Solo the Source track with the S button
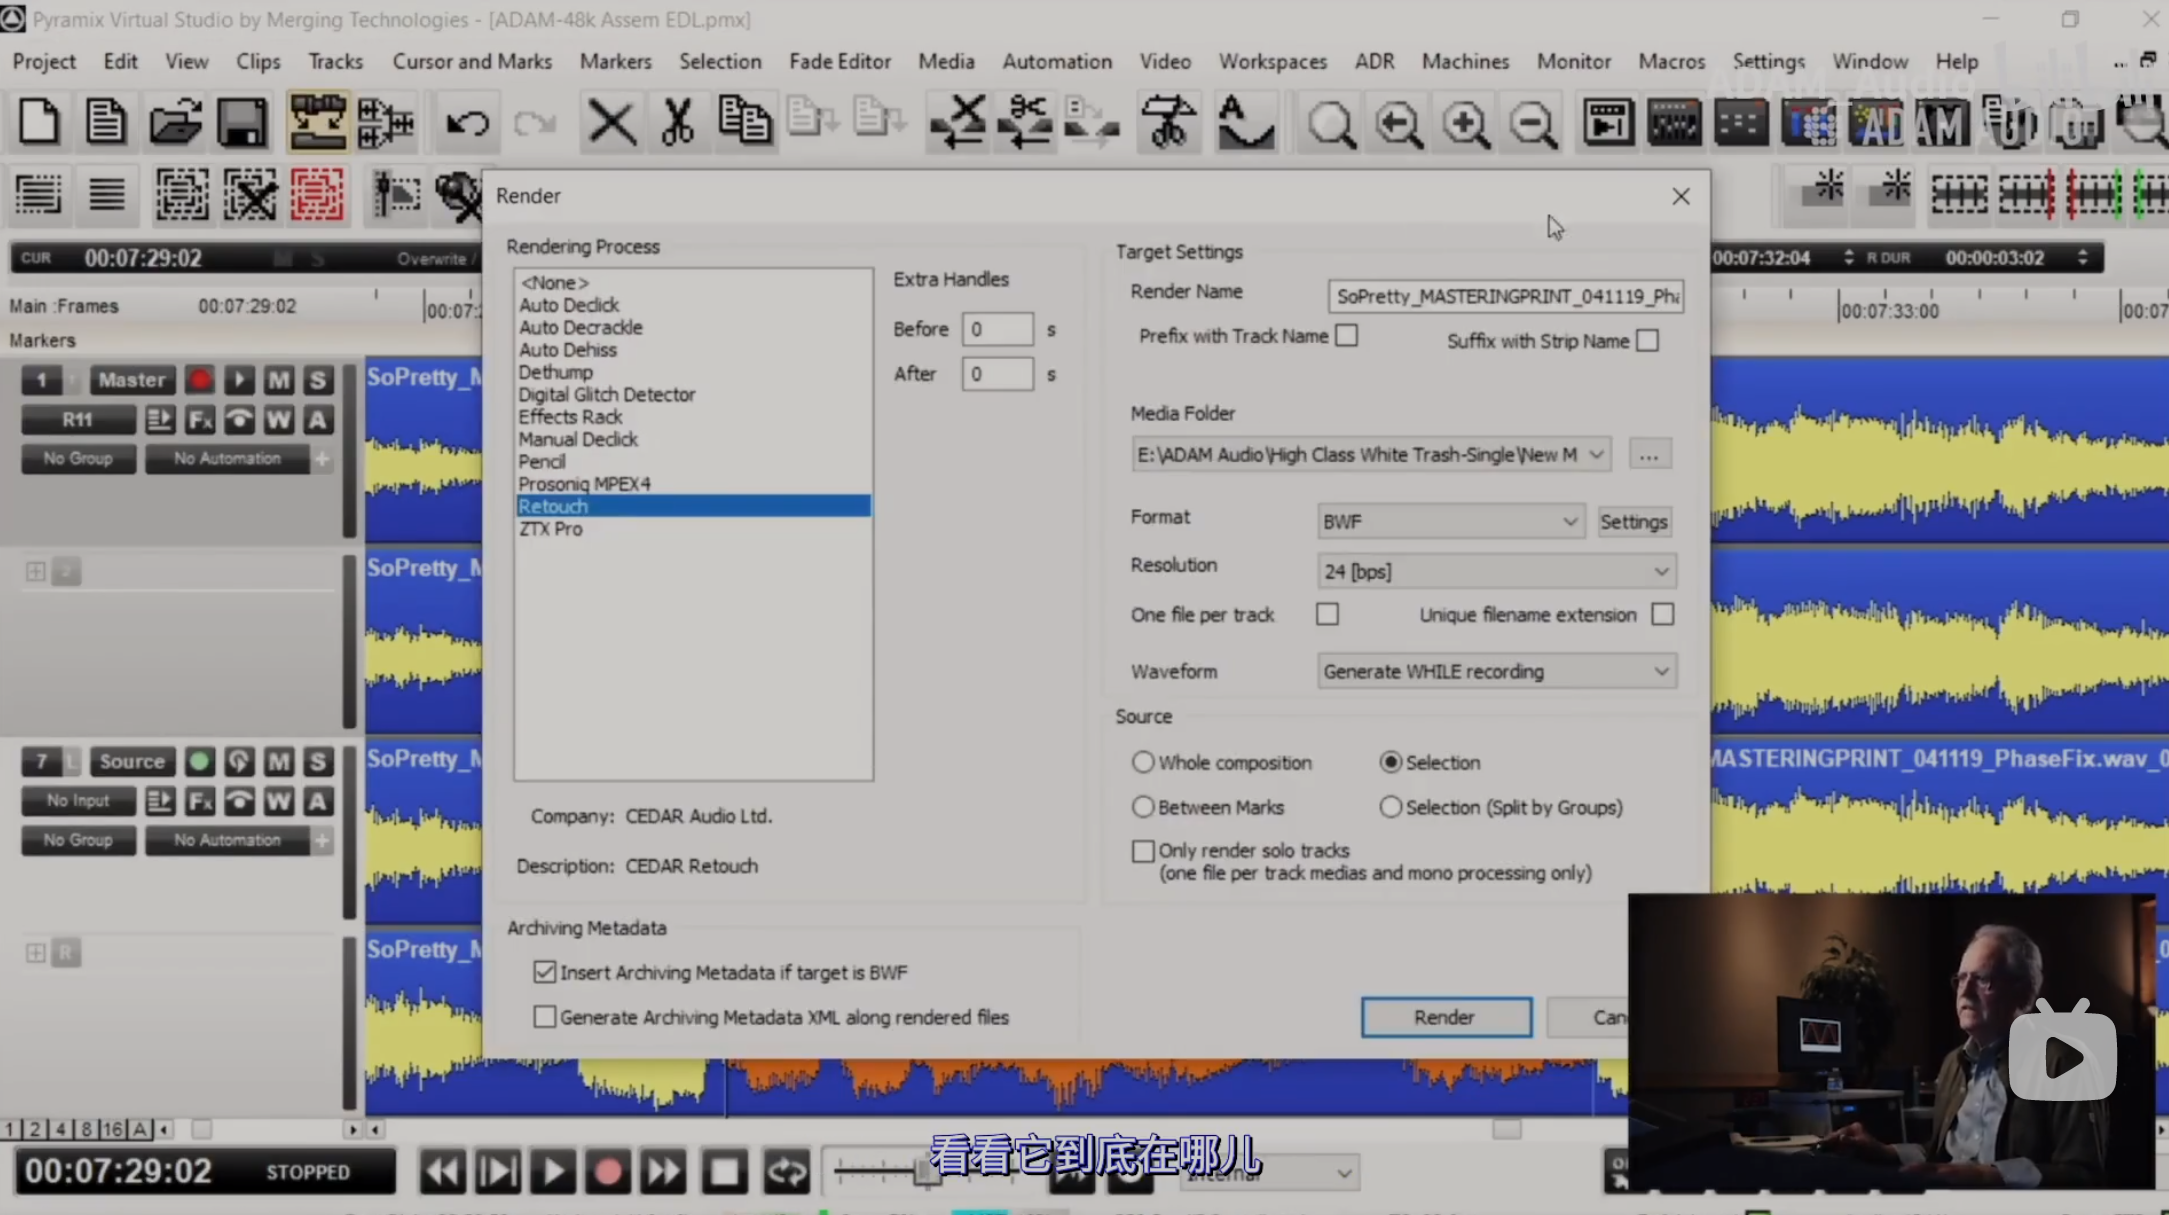The height and width of the screenshot is (1215, 2169). [x=318, y=762]
